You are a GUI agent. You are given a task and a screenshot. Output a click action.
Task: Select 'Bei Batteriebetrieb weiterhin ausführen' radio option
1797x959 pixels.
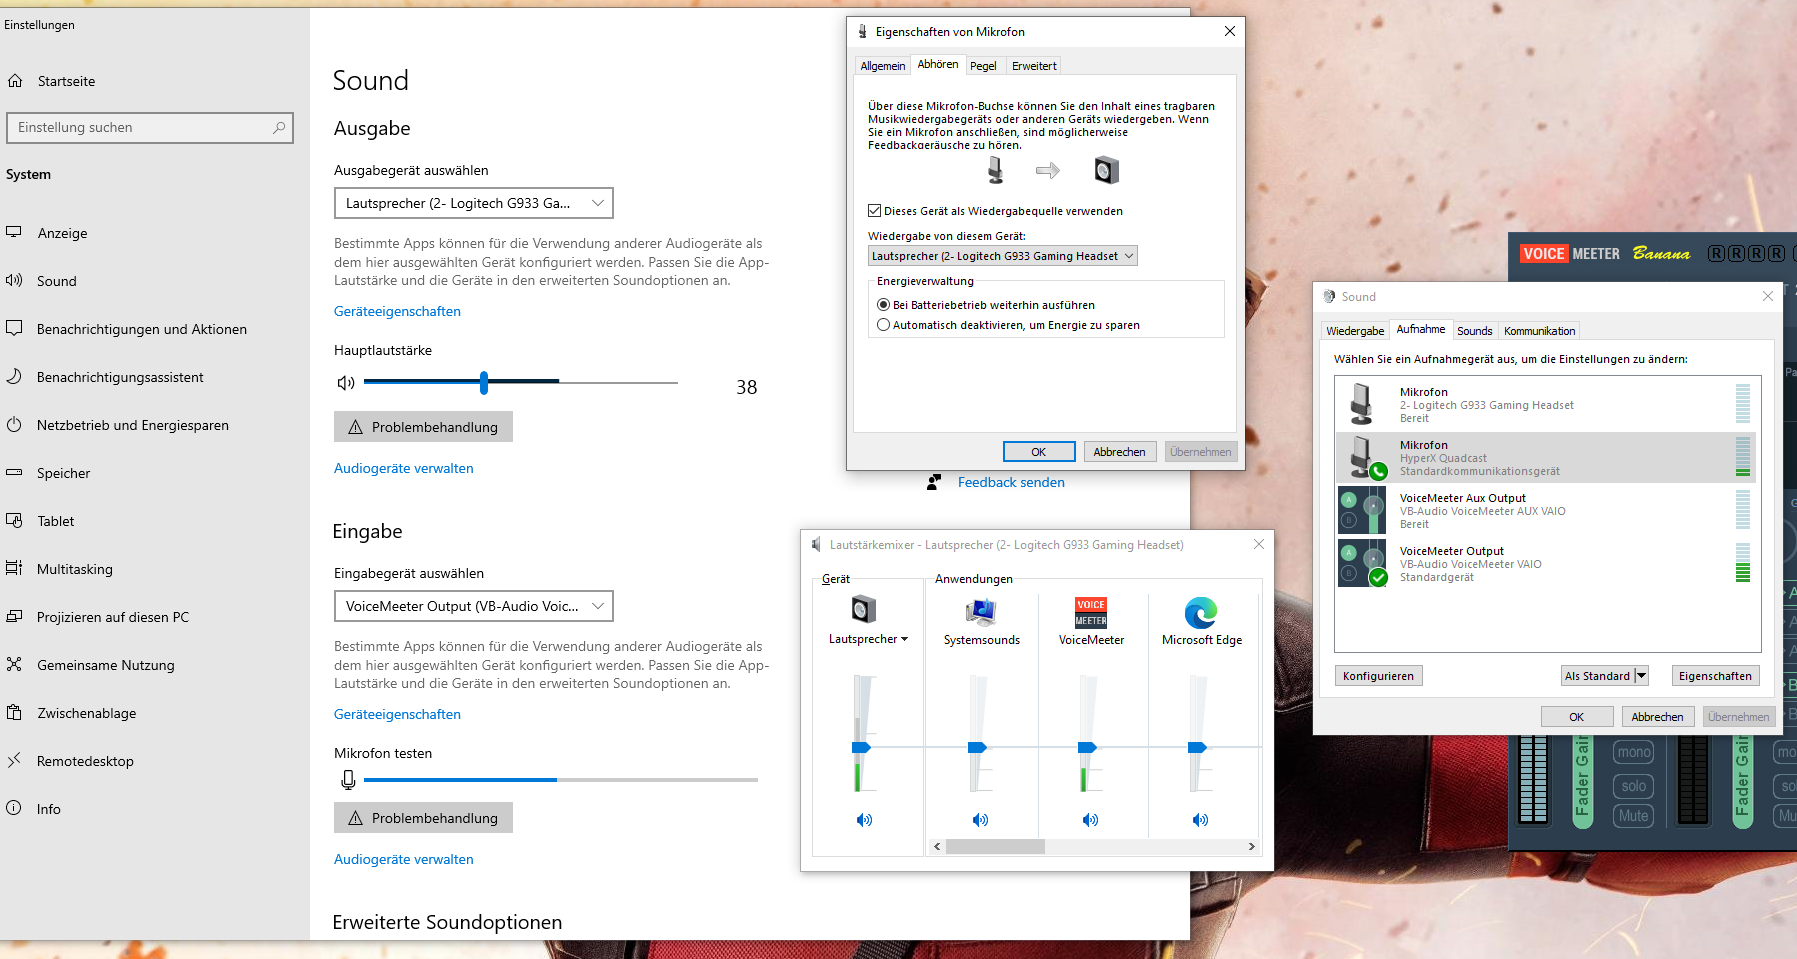[x=883, y=305]
